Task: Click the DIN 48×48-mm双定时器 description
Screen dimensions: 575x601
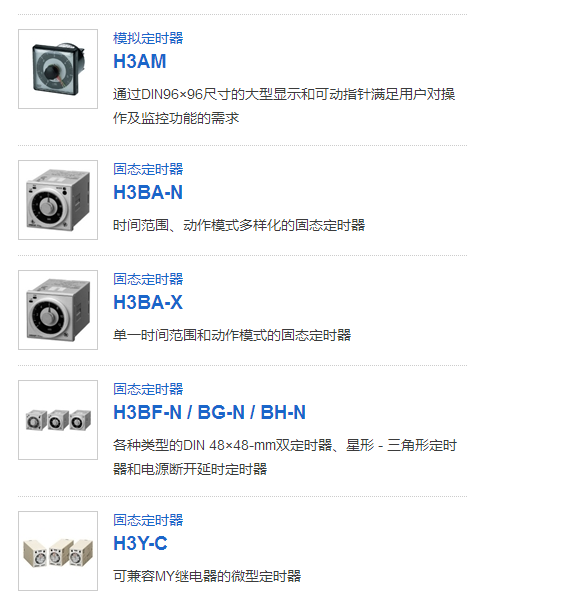Action: point(285,457)
